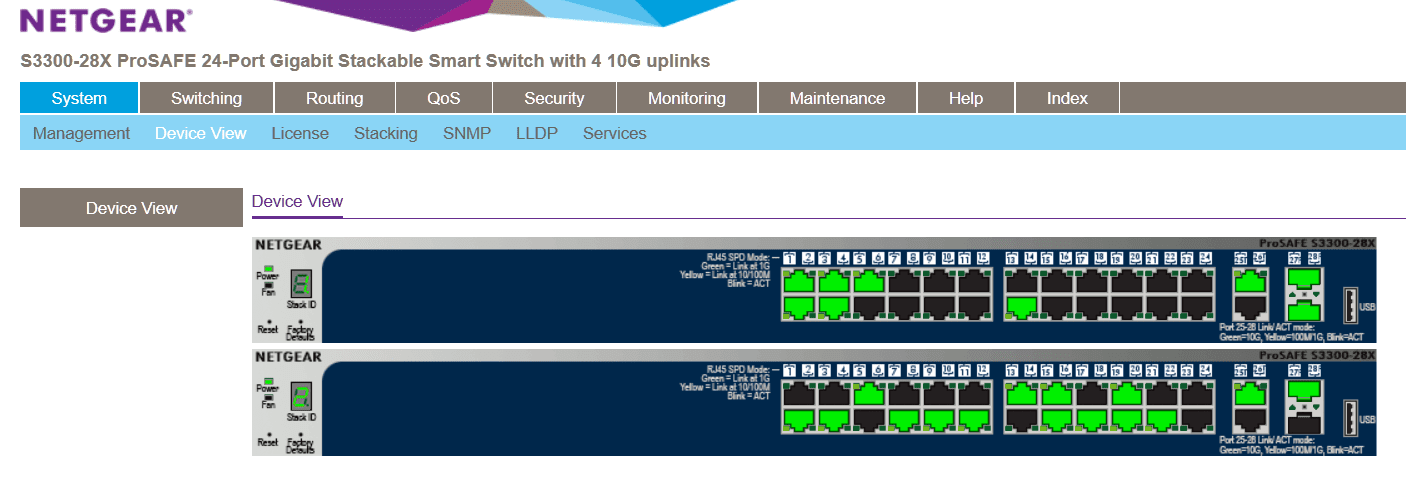This screenshot has height=478, width=1406.
Task: Open the Security menu tab
Action: (554, 98)
